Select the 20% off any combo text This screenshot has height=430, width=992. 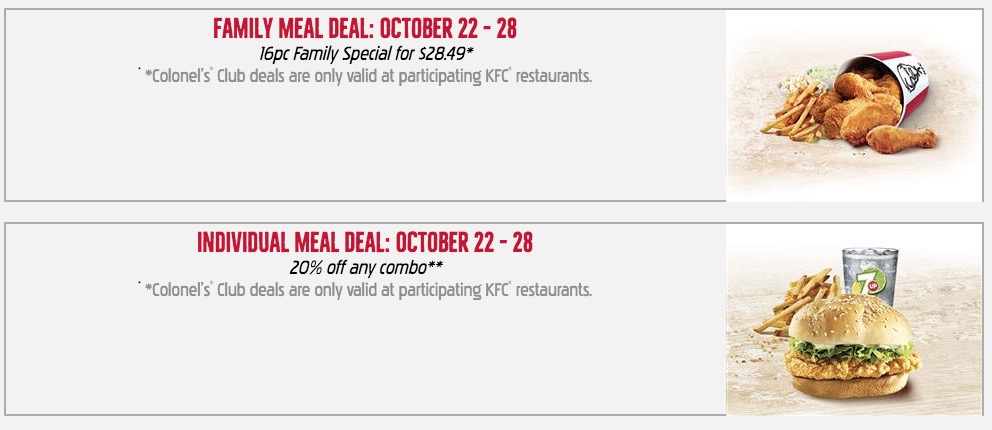(x=366, y=267)
